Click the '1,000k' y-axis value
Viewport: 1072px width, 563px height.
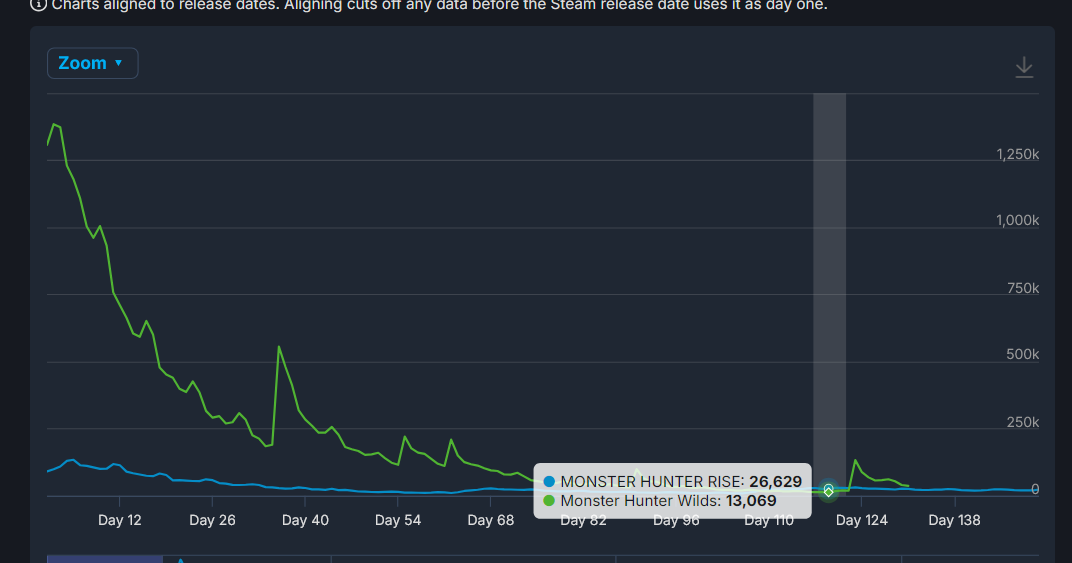(x=1017, y=220)
